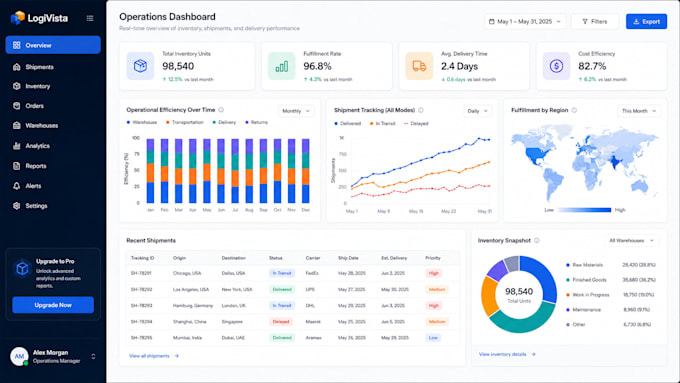Click the Shipments sidebar icon
The image size is (680, 383).
tap(16, 67)
